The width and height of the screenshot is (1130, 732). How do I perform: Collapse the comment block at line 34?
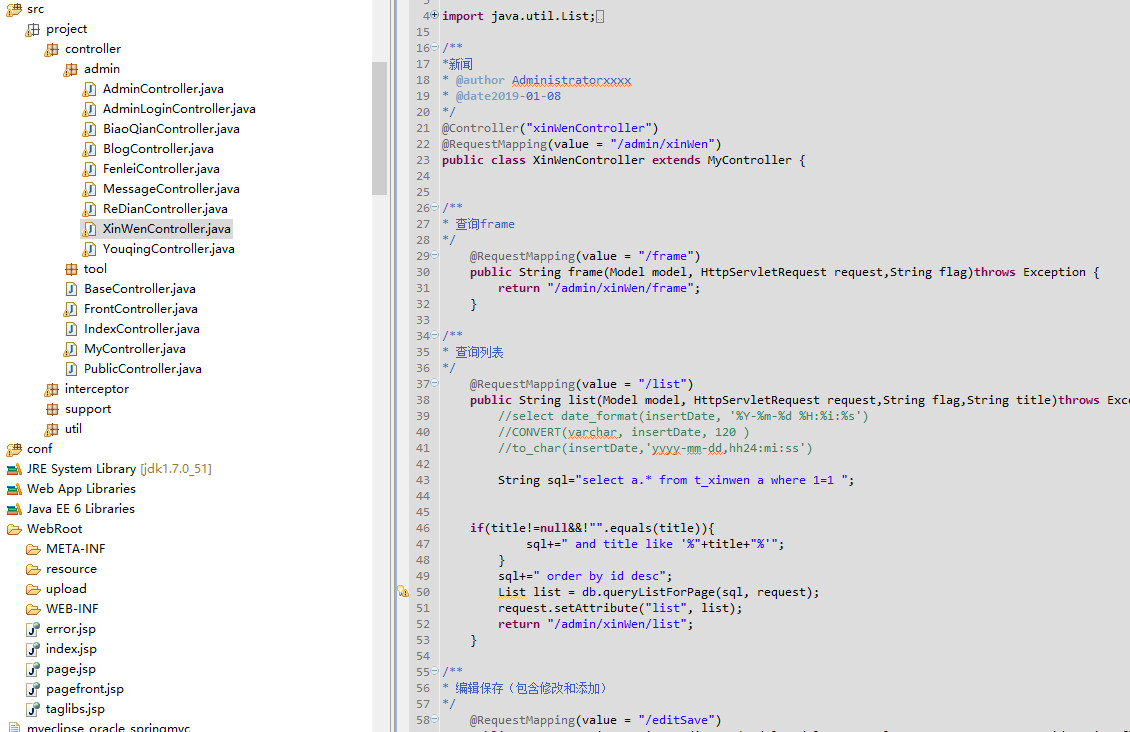[435, 335]
